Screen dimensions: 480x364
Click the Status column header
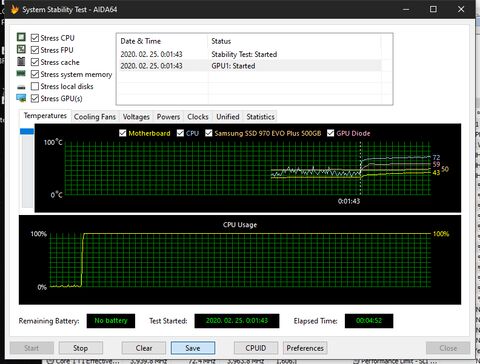pos(295,41)
